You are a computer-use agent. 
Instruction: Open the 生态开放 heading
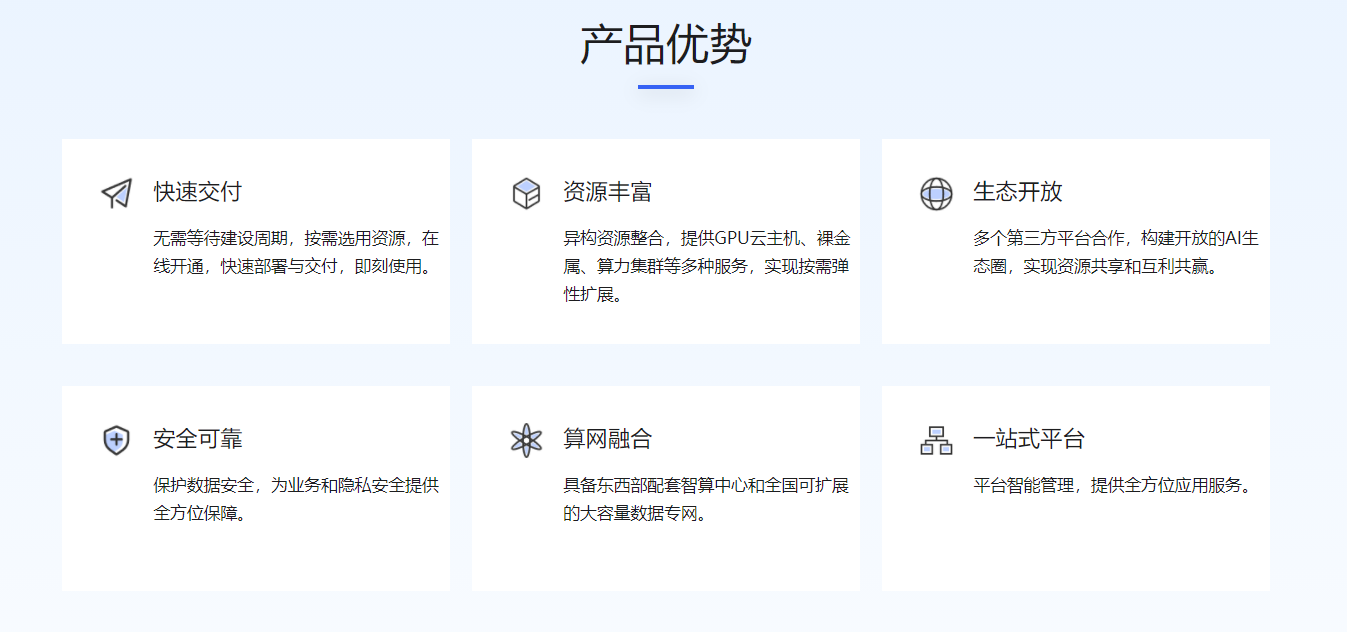(1018, 192)
